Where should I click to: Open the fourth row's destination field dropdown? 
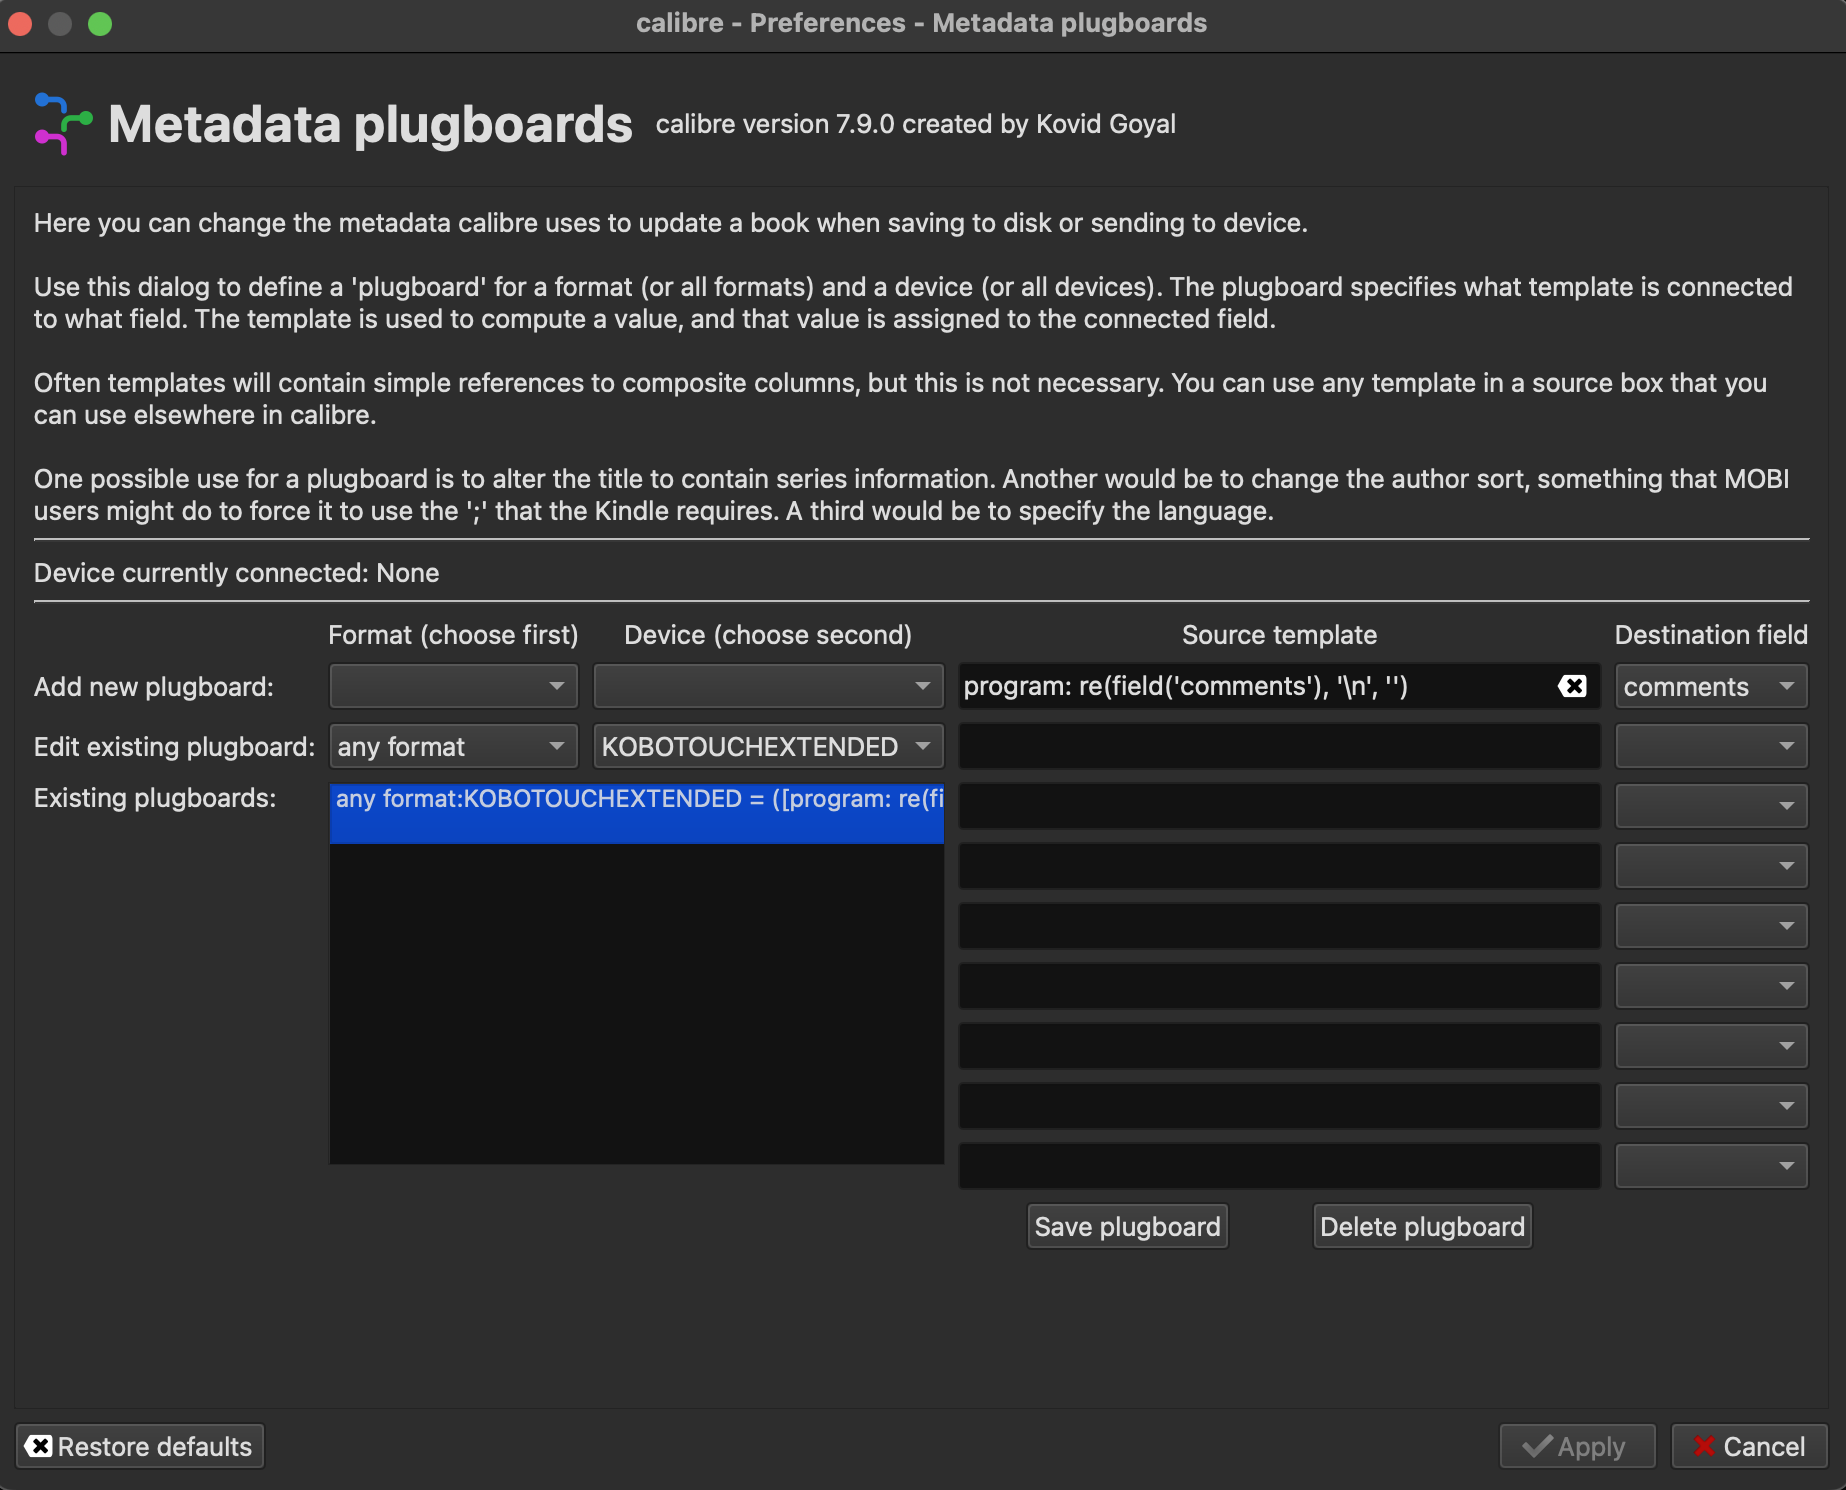point(1711,866)
